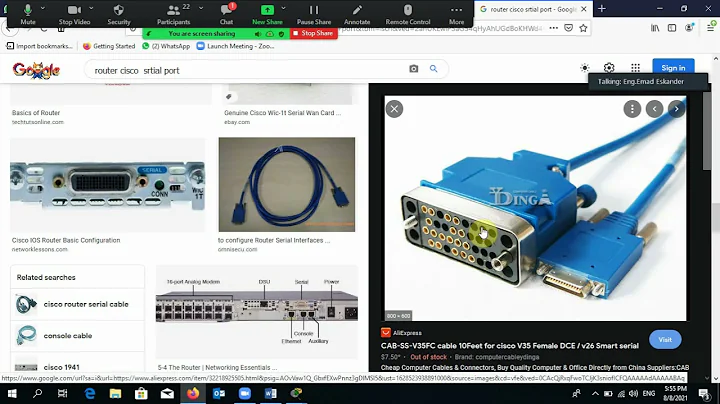Viewport: 720px width, 404px height.
Task: Open taskbar search
Action: (x=38, y=393)
